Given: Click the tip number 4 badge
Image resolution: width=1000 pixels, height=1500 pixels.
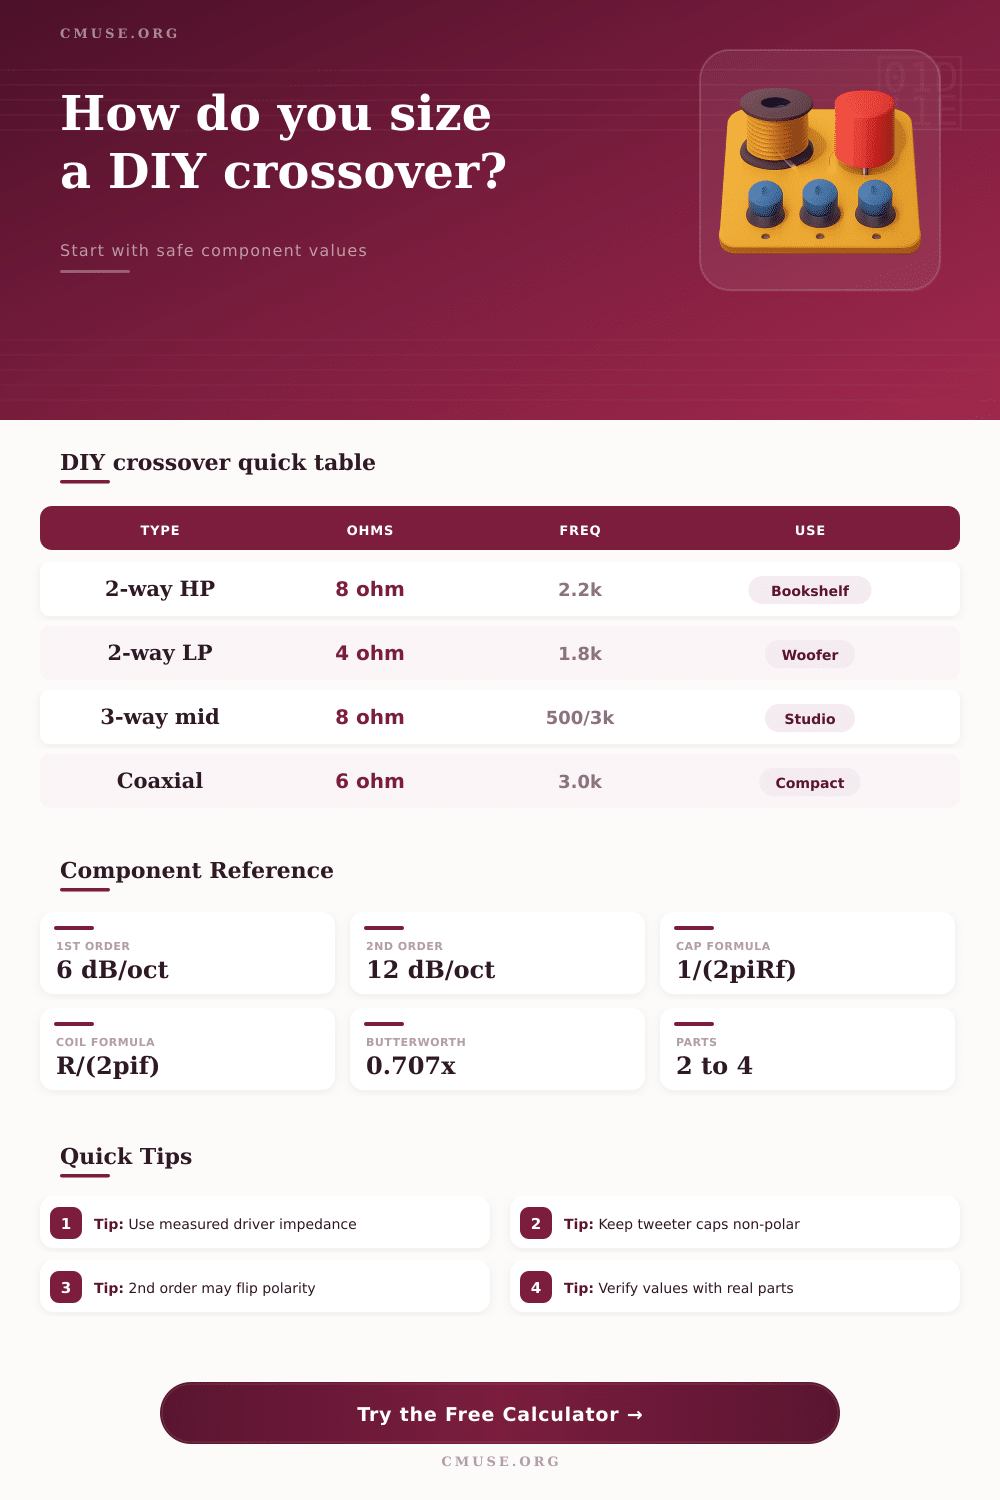Looking at the screenshot, I should point(536,1287).
